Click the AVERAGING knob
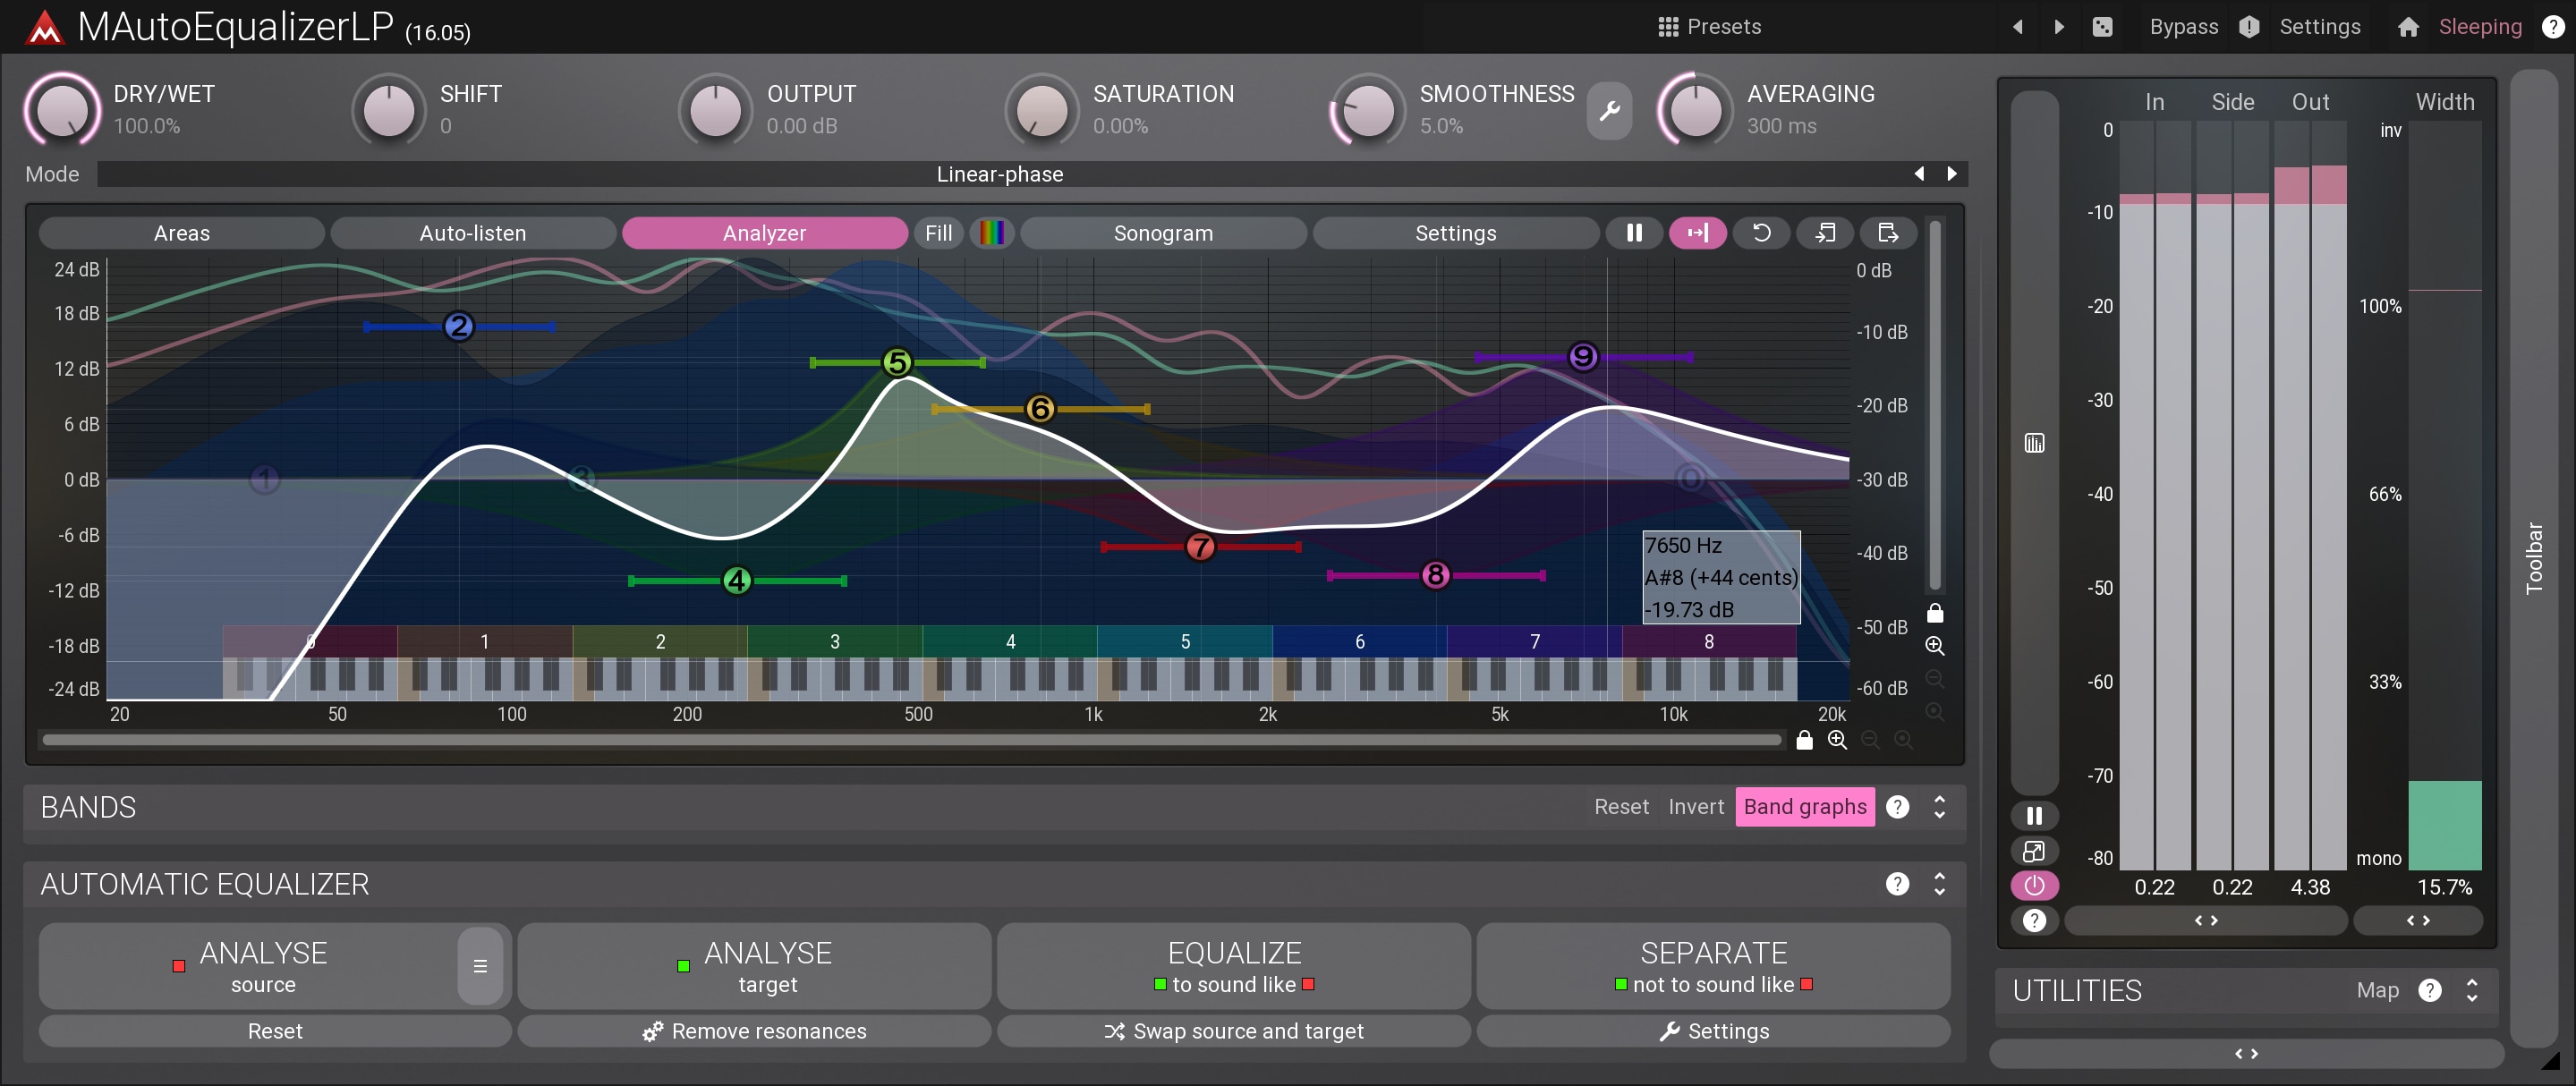The height and width of the screenshot is (1086, 2576). tap(1695, 110)
